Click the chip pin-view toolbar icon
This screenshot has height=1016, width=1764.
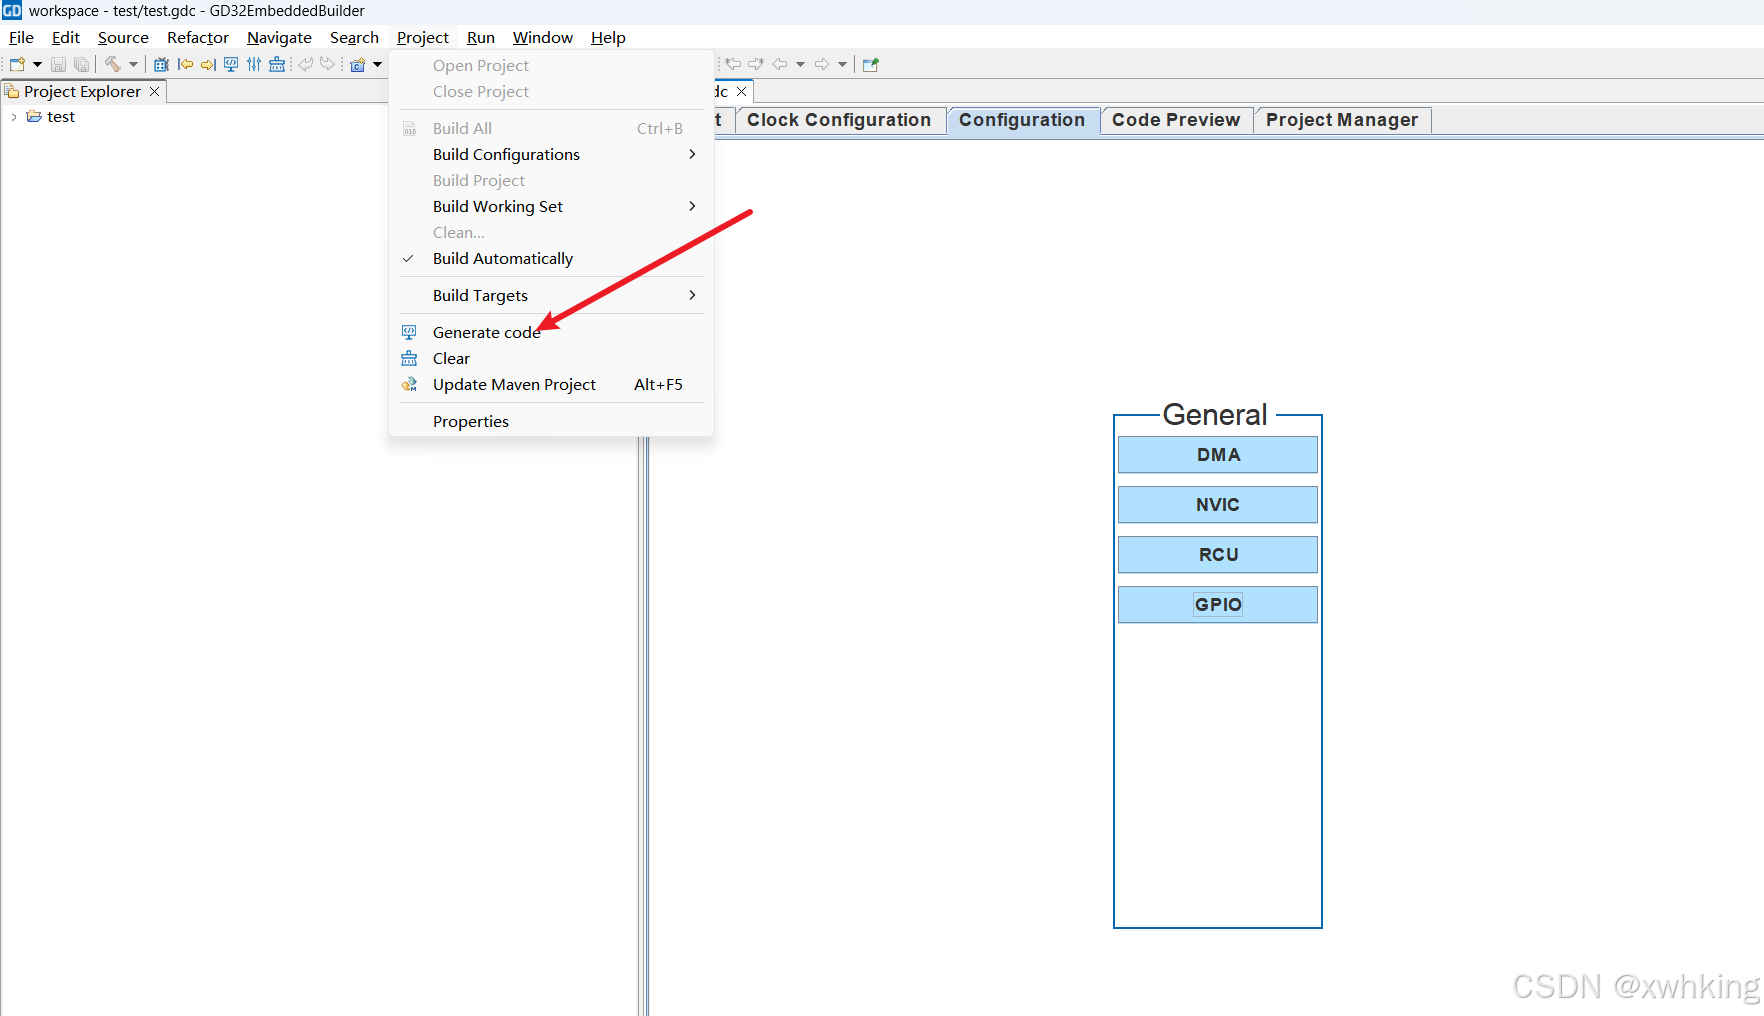click(x=161, y=64)
